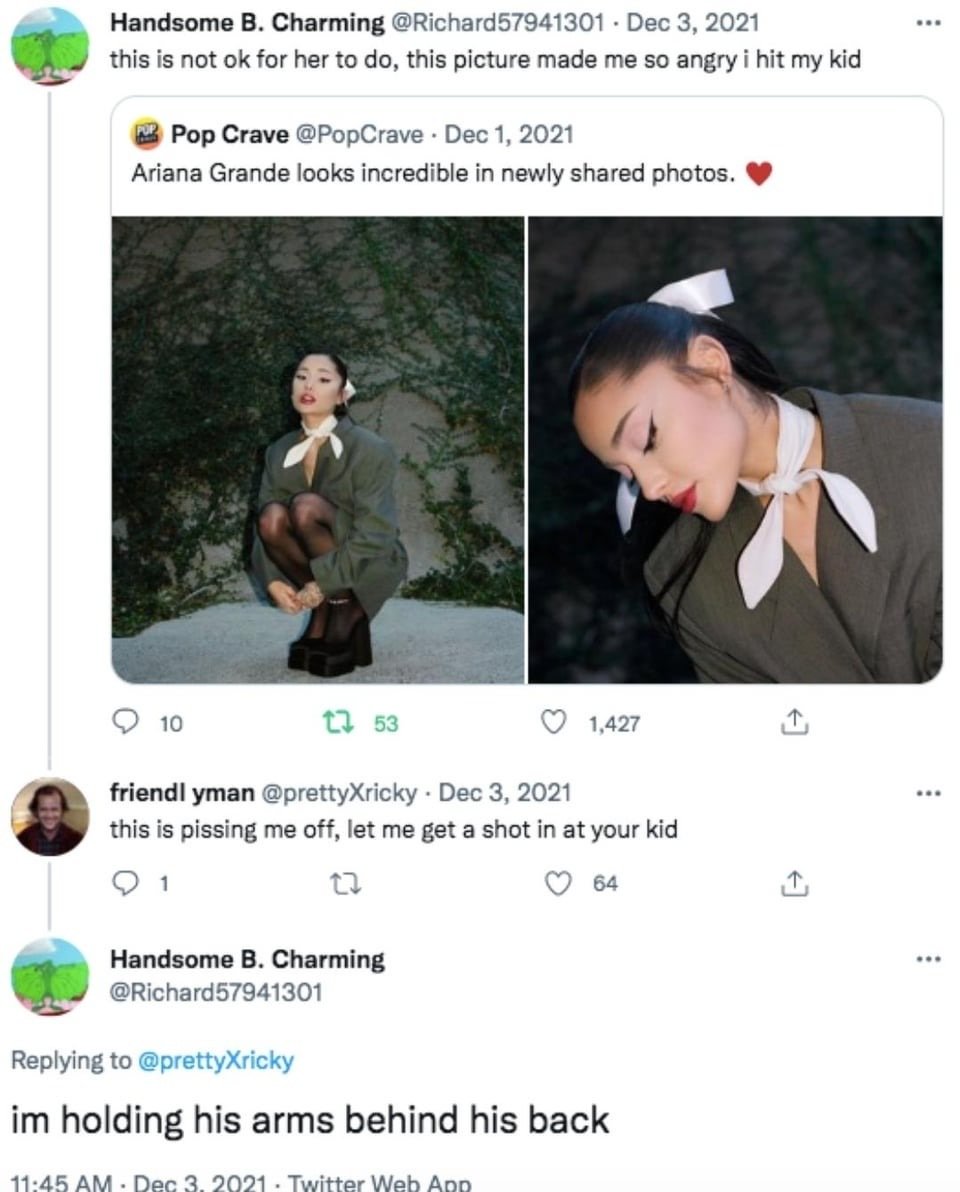The width and height of the screenshot is (960, 1192).
Task: Like the tweet with 64 likes
Action: pyautogui.click(x=559, y=883)
